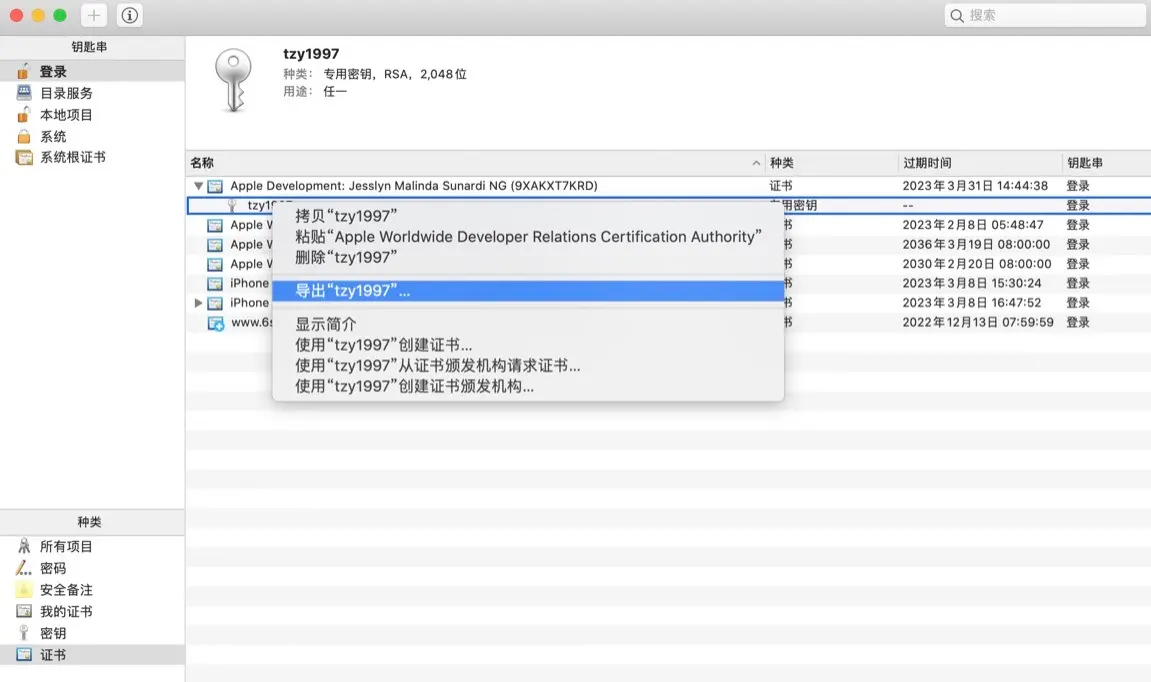The image size is (1151, 682).
Task: Click the large key image in header
Action: pyautogui.click(x=233, y=80)
